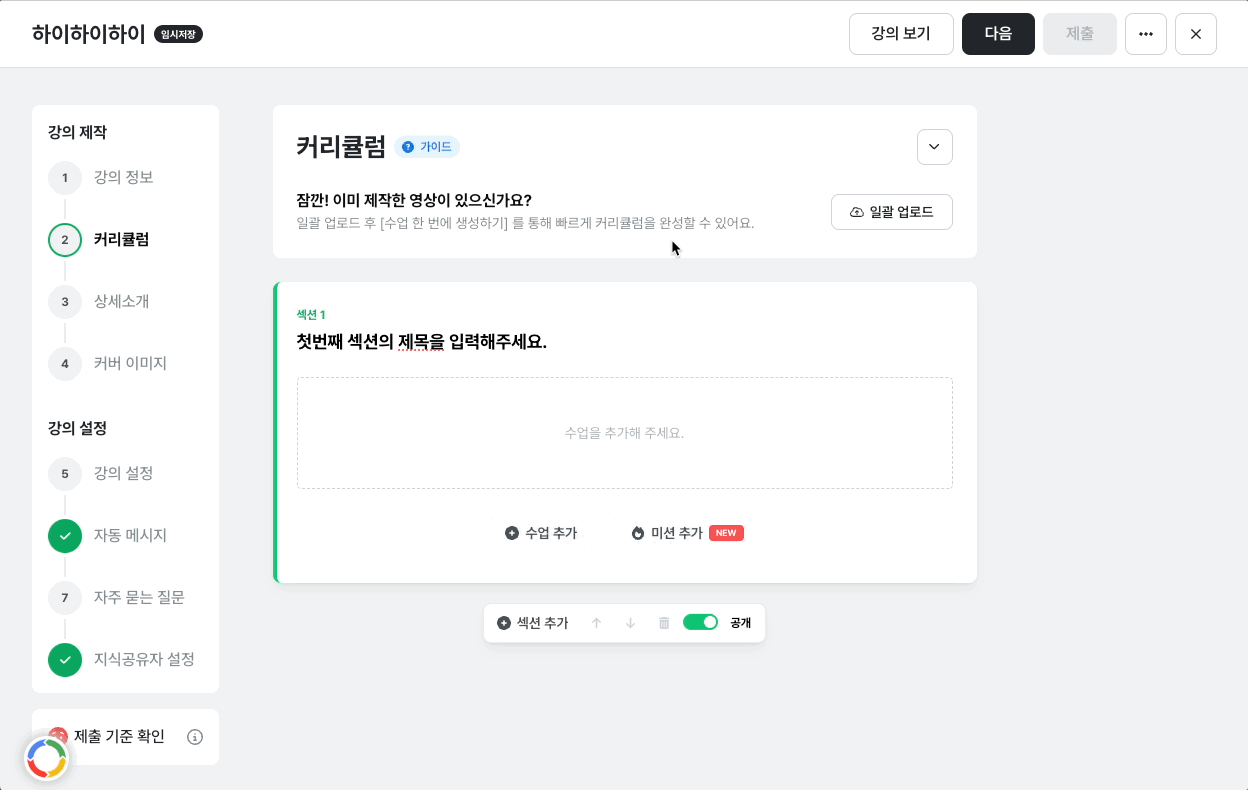
Task: Click the 임시저장 status badge
Action: 179,34
